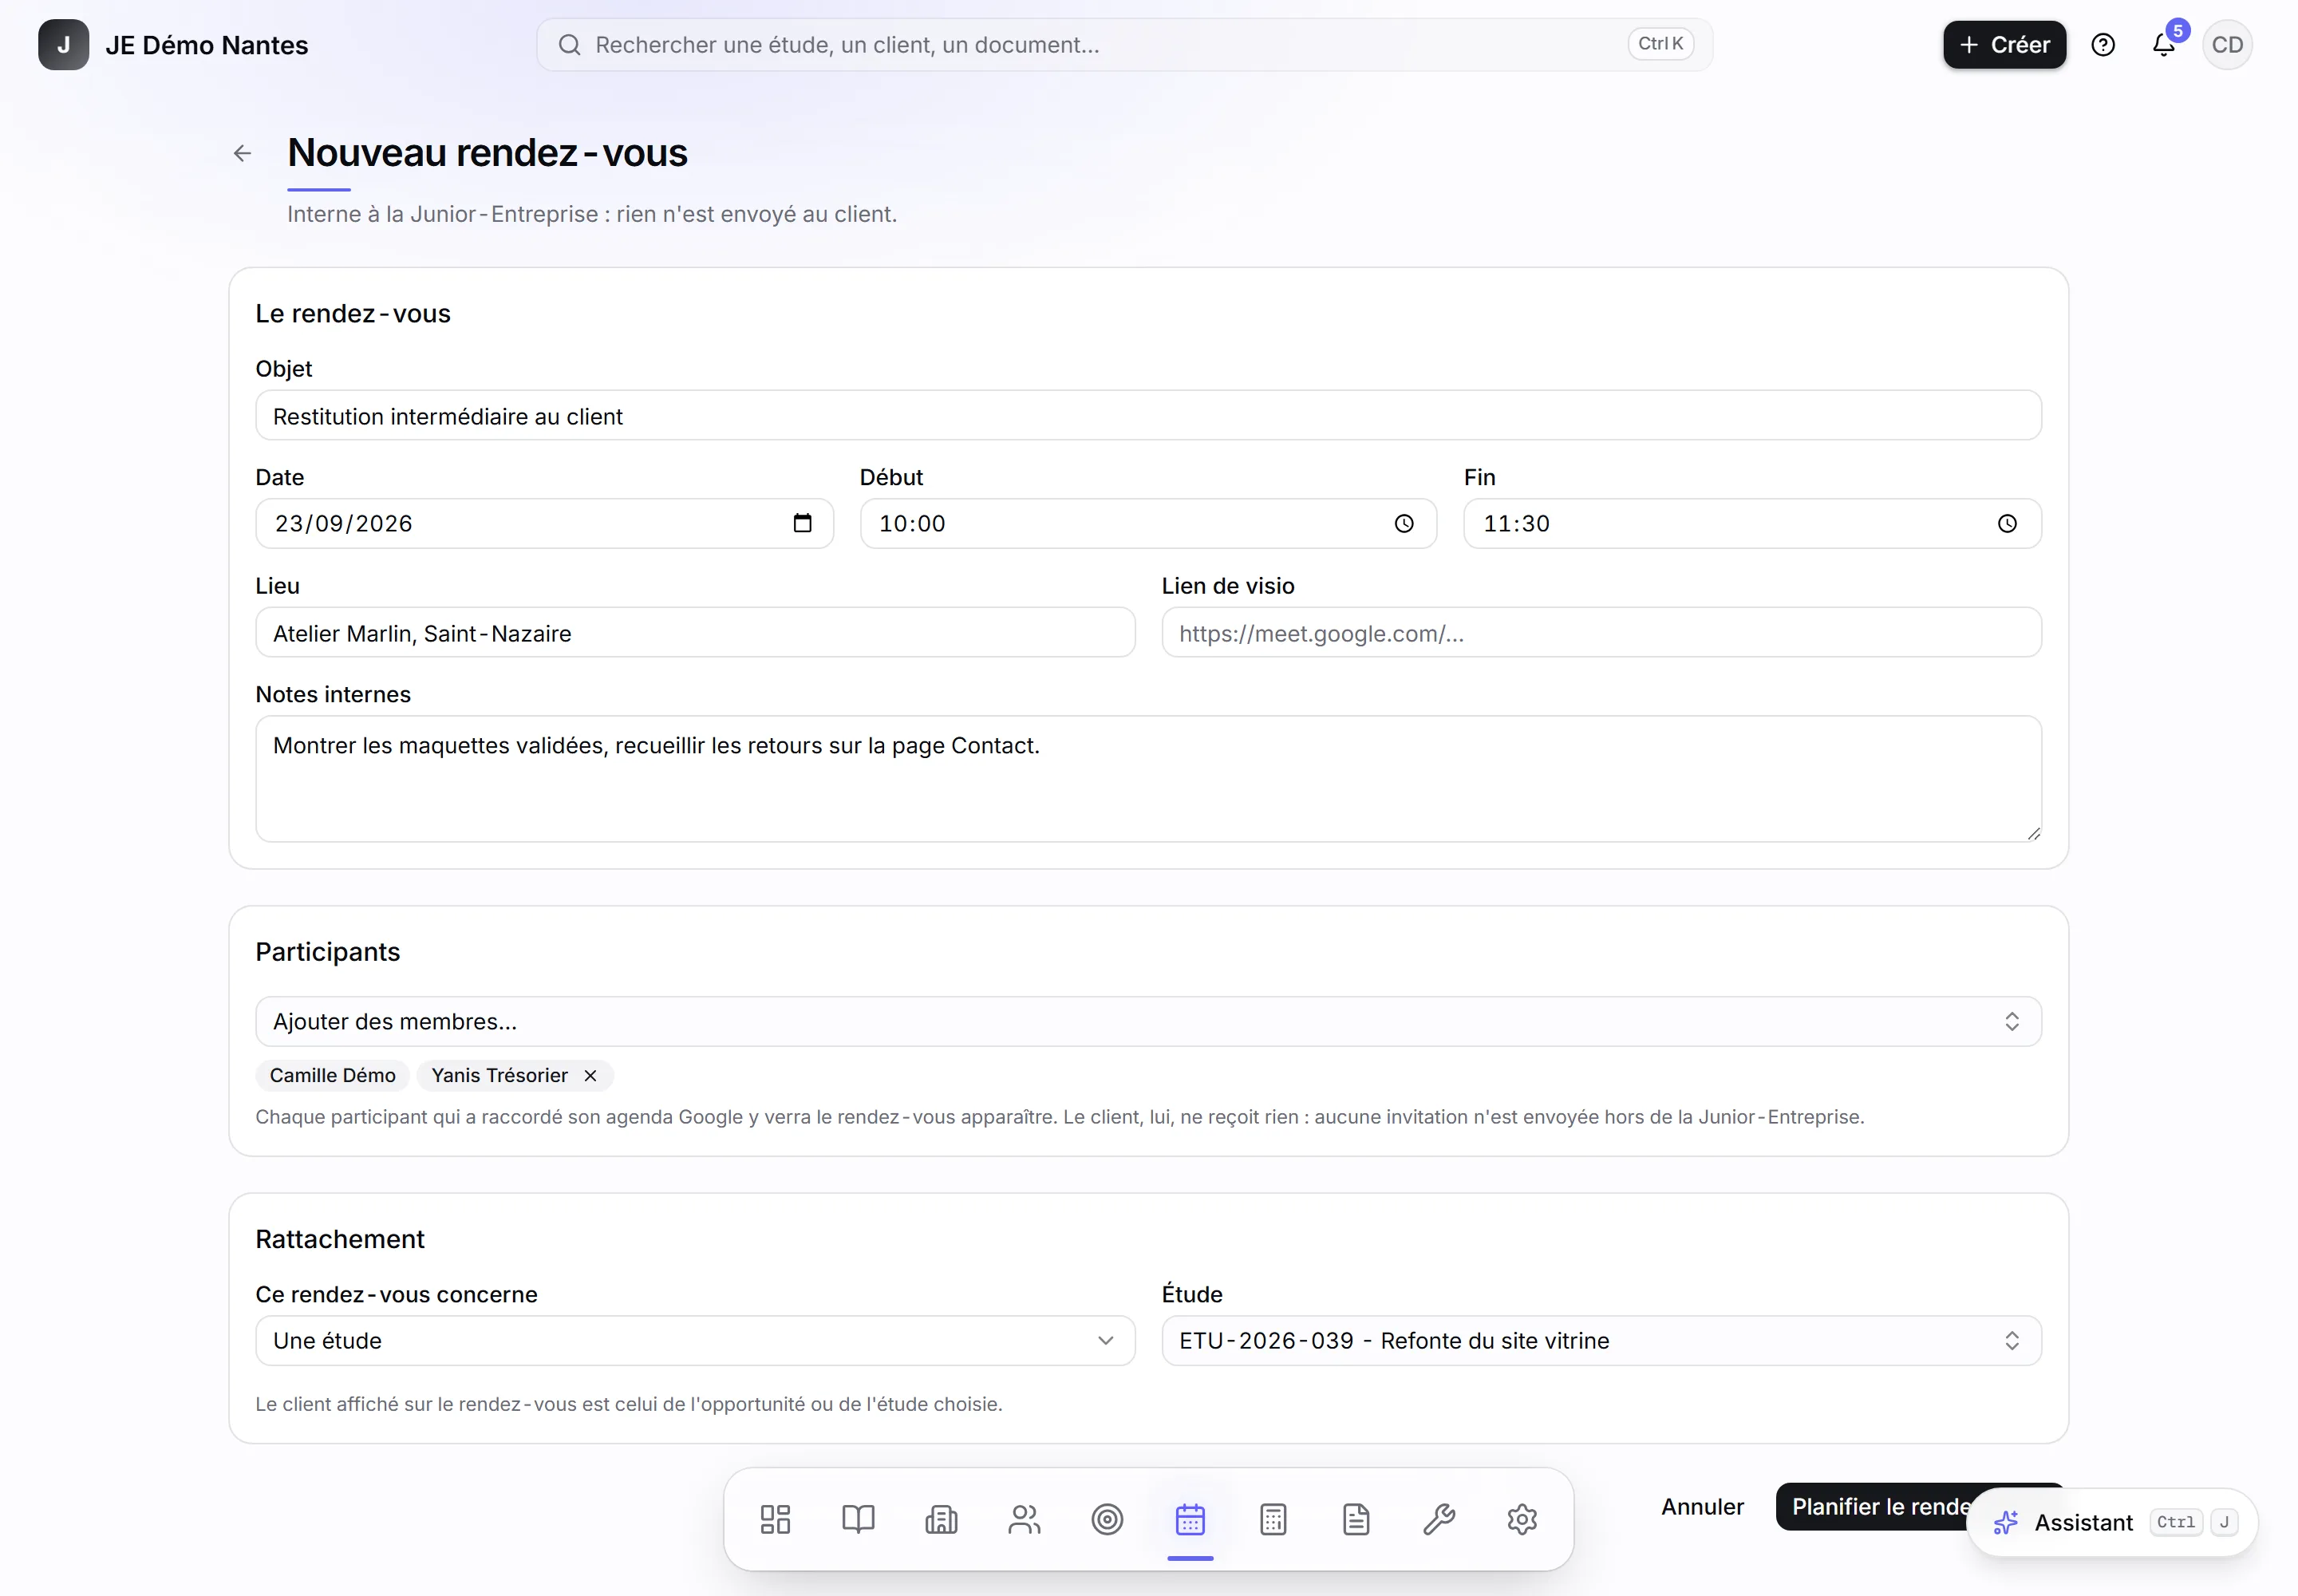Open the dashboard grid icon in dock
The height and width of the screenshot is (1596, 2298).
pos(775,1520)
